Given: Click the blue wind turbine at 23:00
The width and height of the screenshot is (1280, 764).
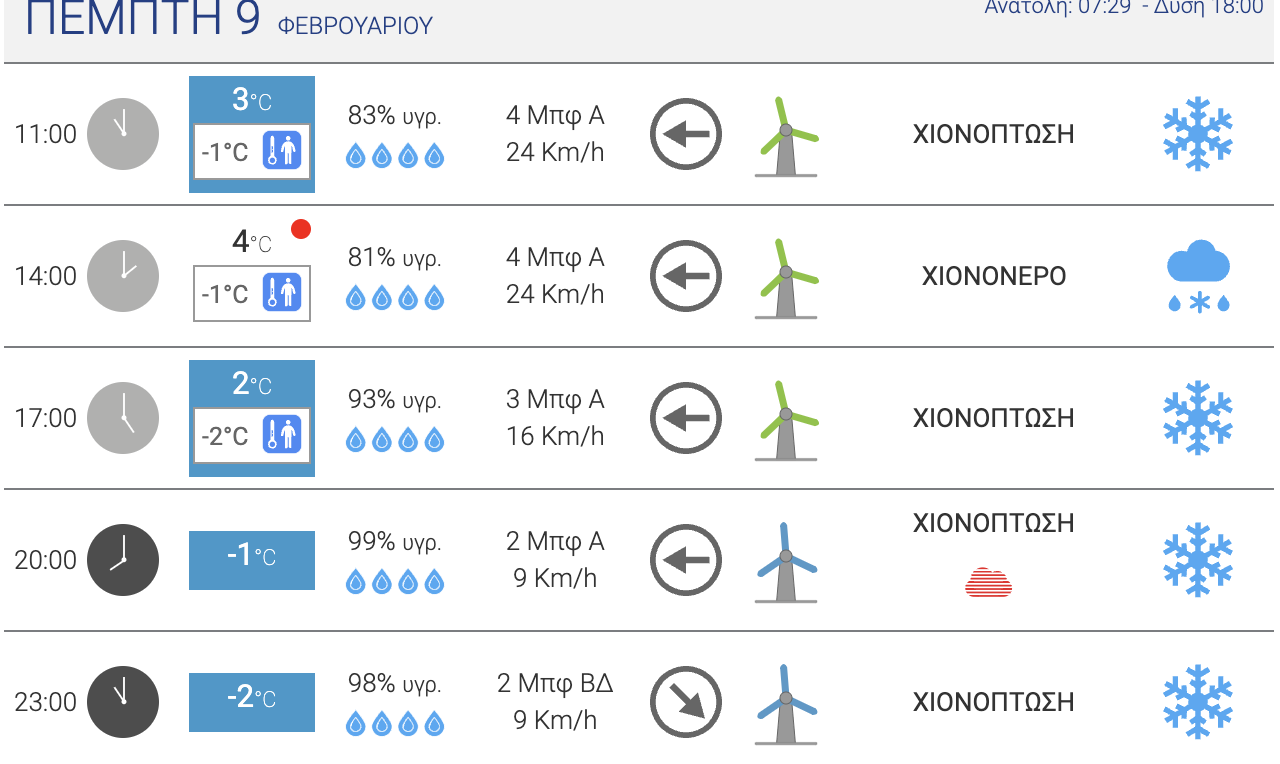Looking at the screenshot, I should click(786, 704).
